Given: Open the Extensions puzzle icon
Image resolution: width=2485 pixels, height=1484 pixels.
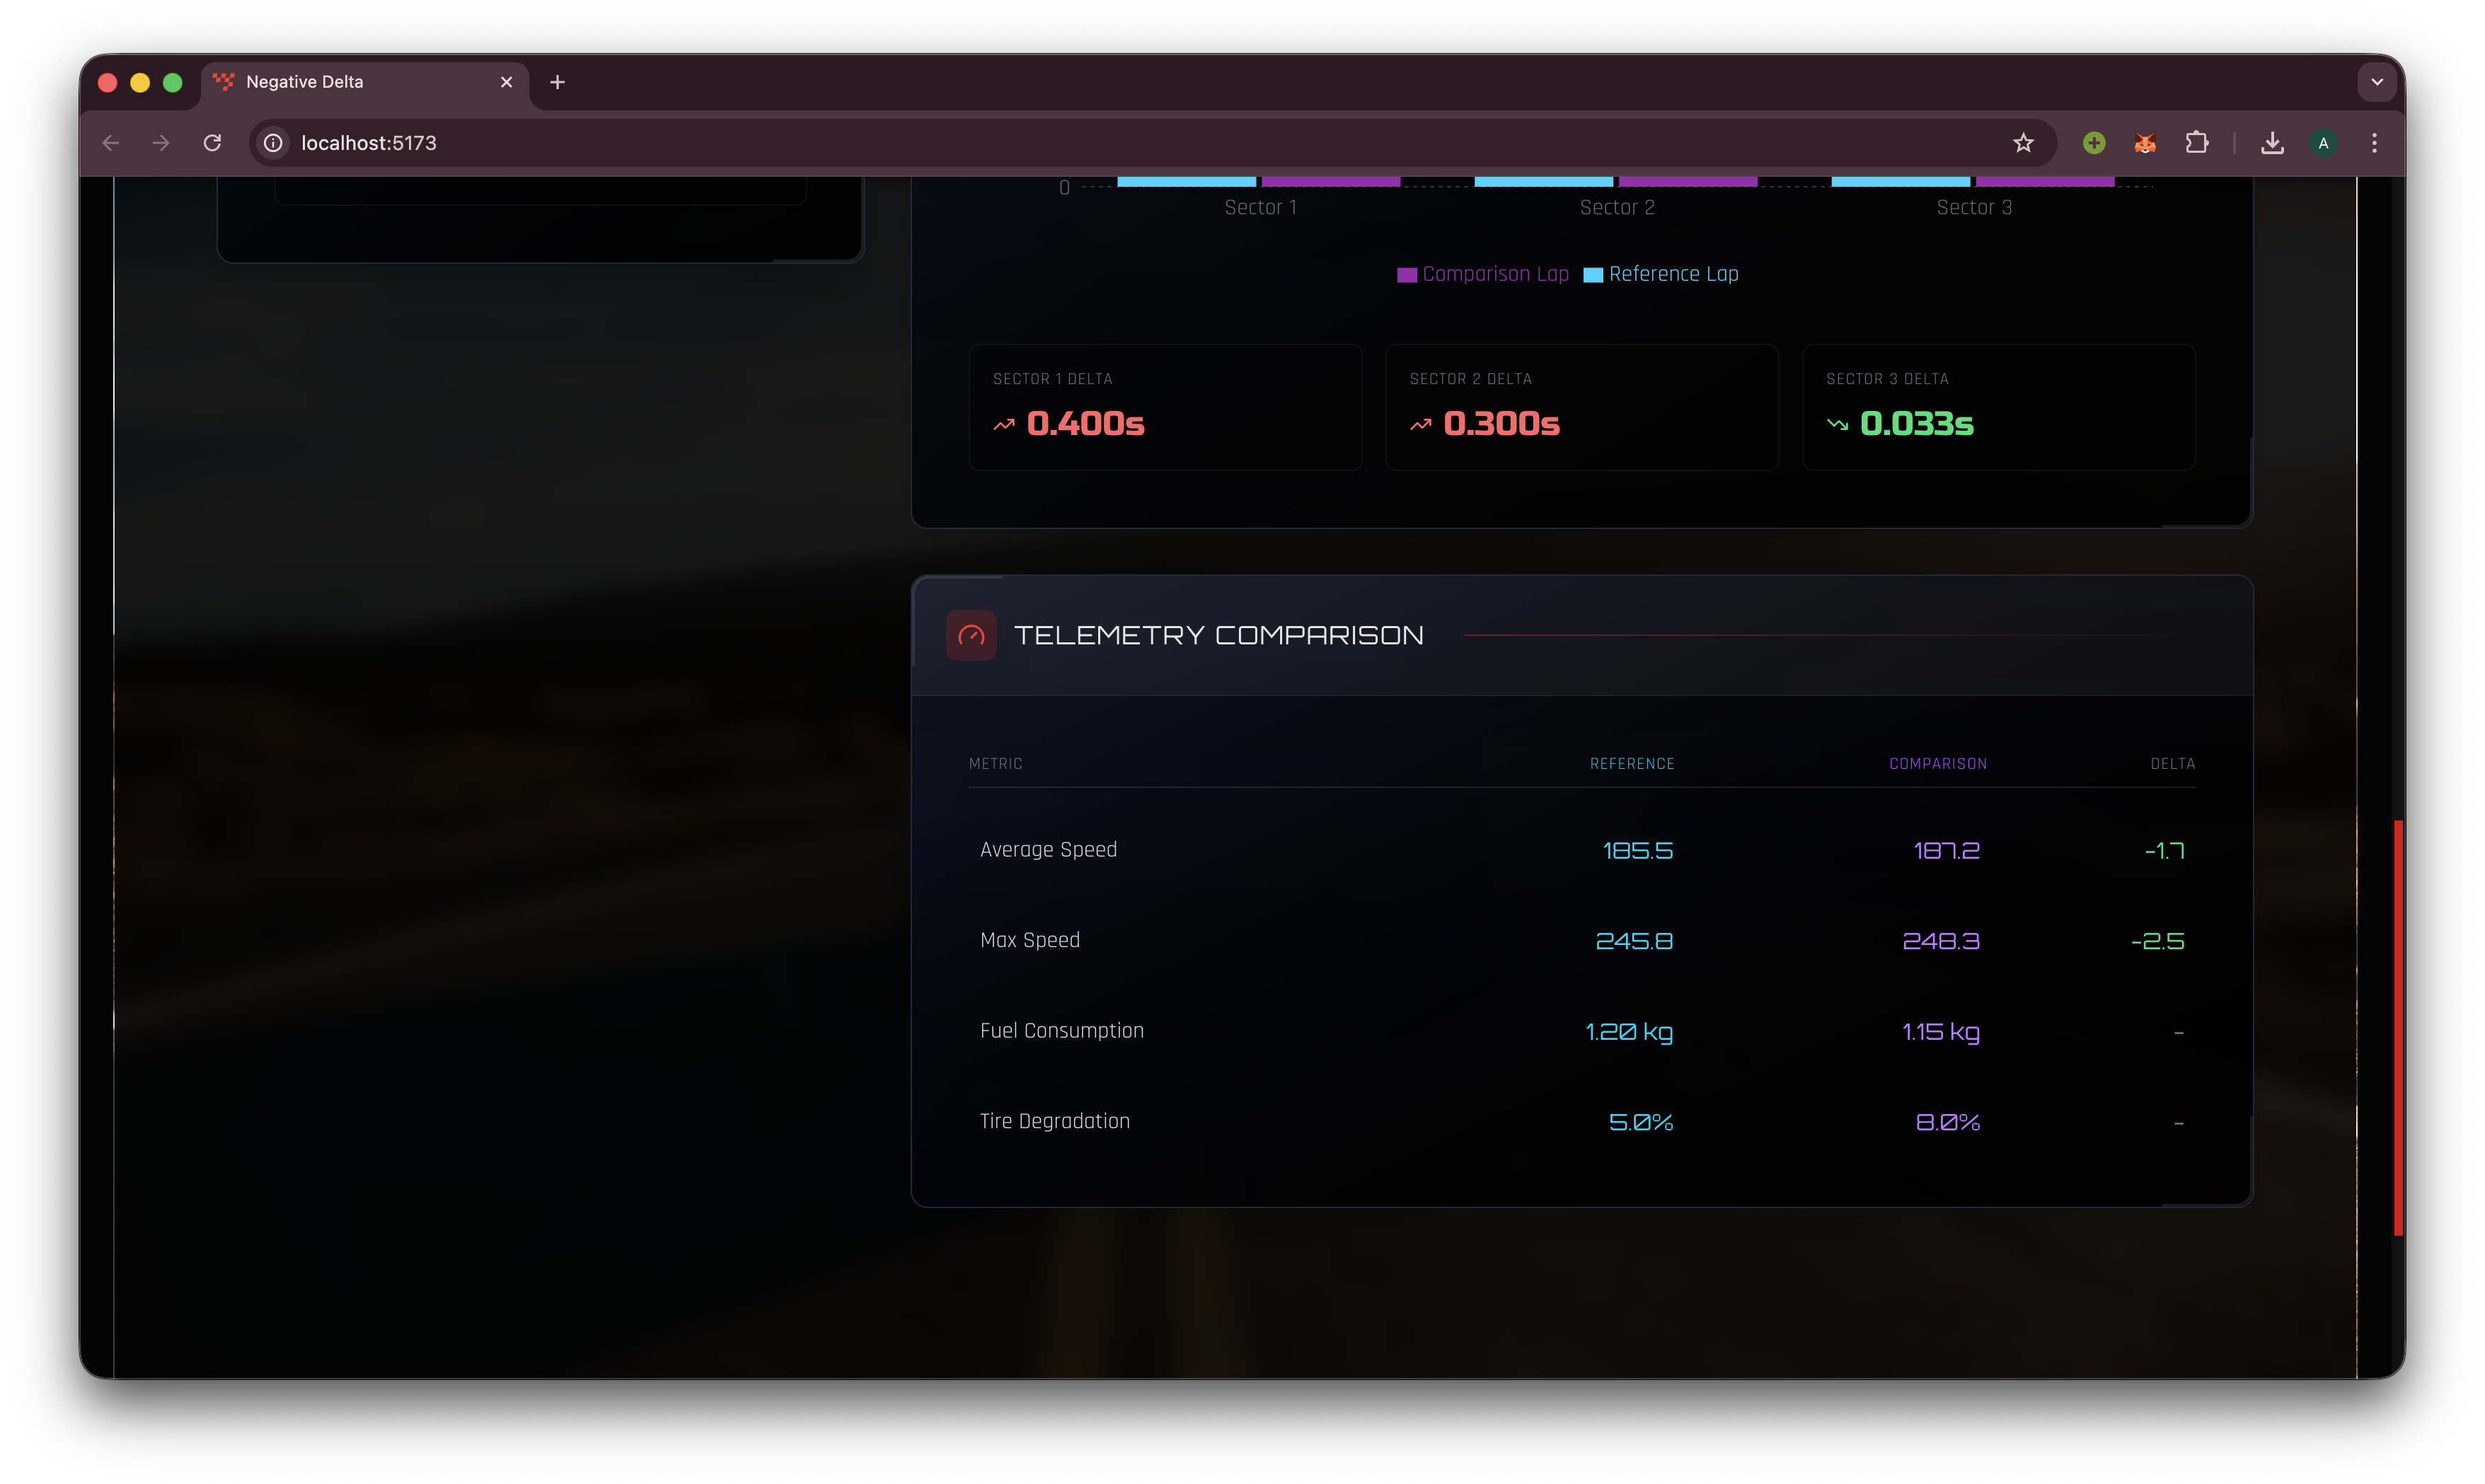Looking at the screenshot, I should point(2196,143).
